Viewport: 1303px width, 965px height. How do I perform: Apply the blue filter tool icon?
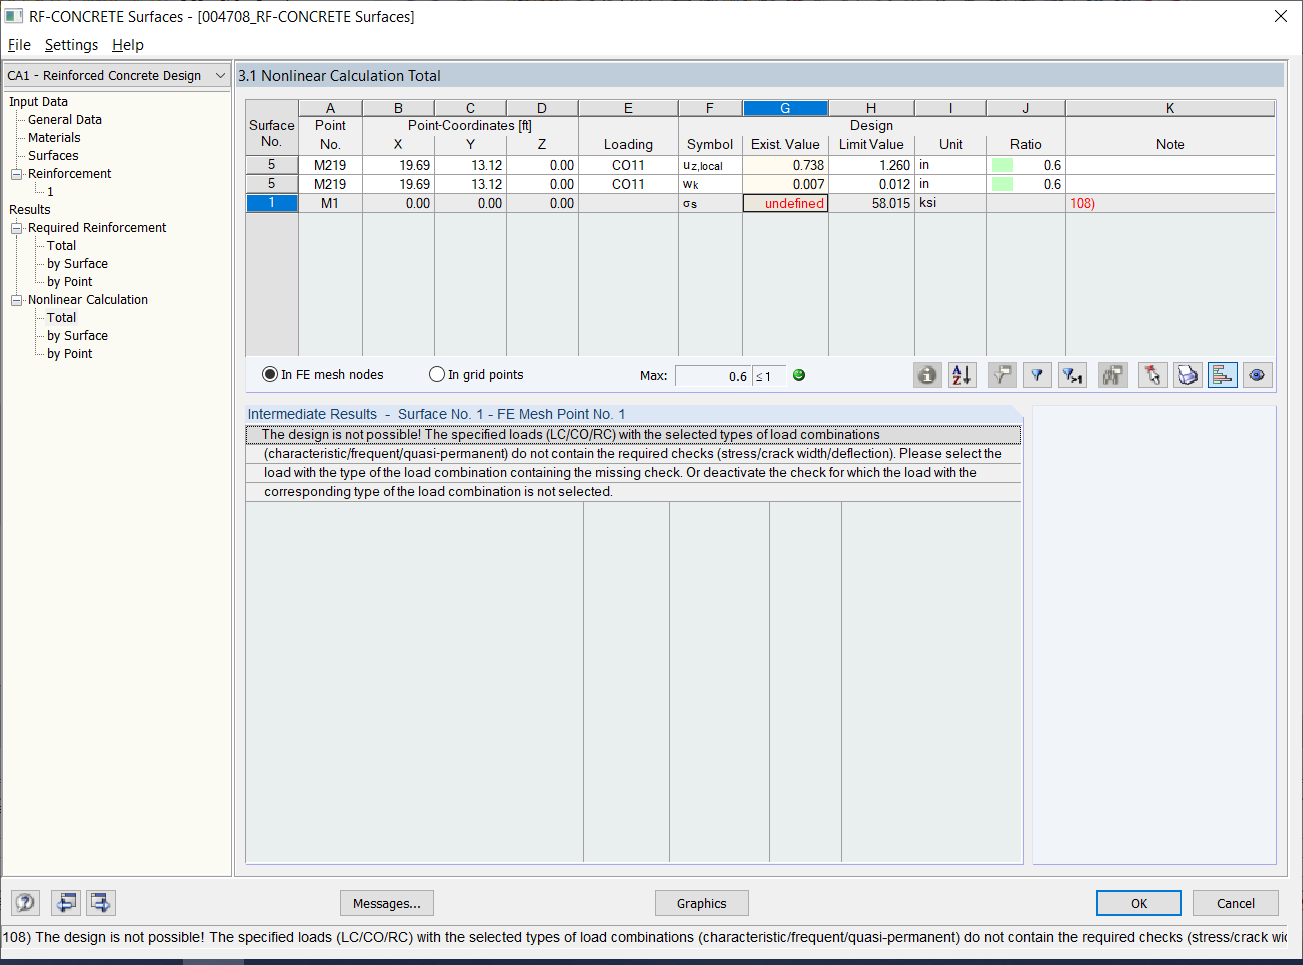pos(1037,375)
